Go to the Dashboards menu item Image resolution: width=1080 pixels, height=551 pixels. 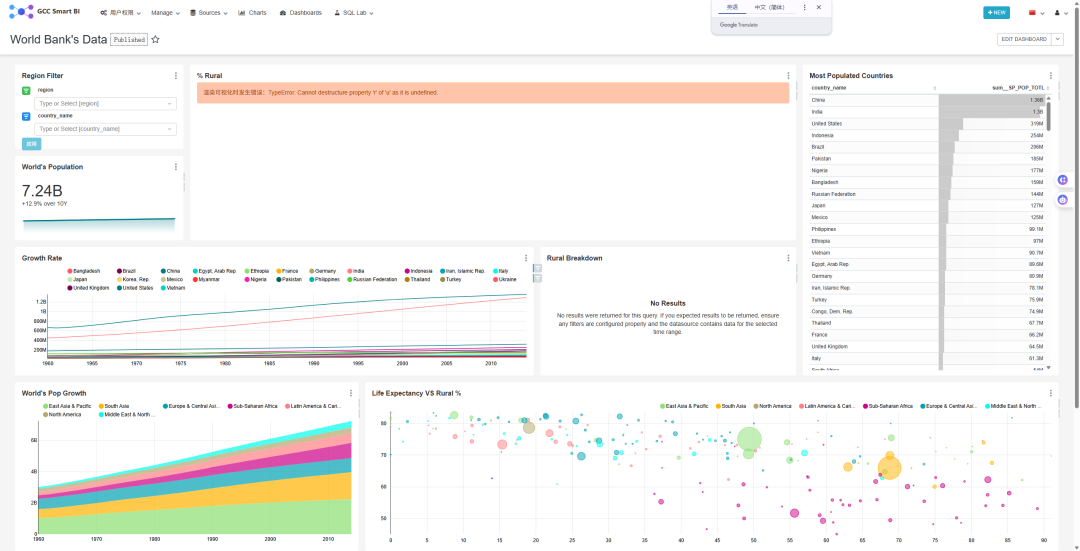300,12
